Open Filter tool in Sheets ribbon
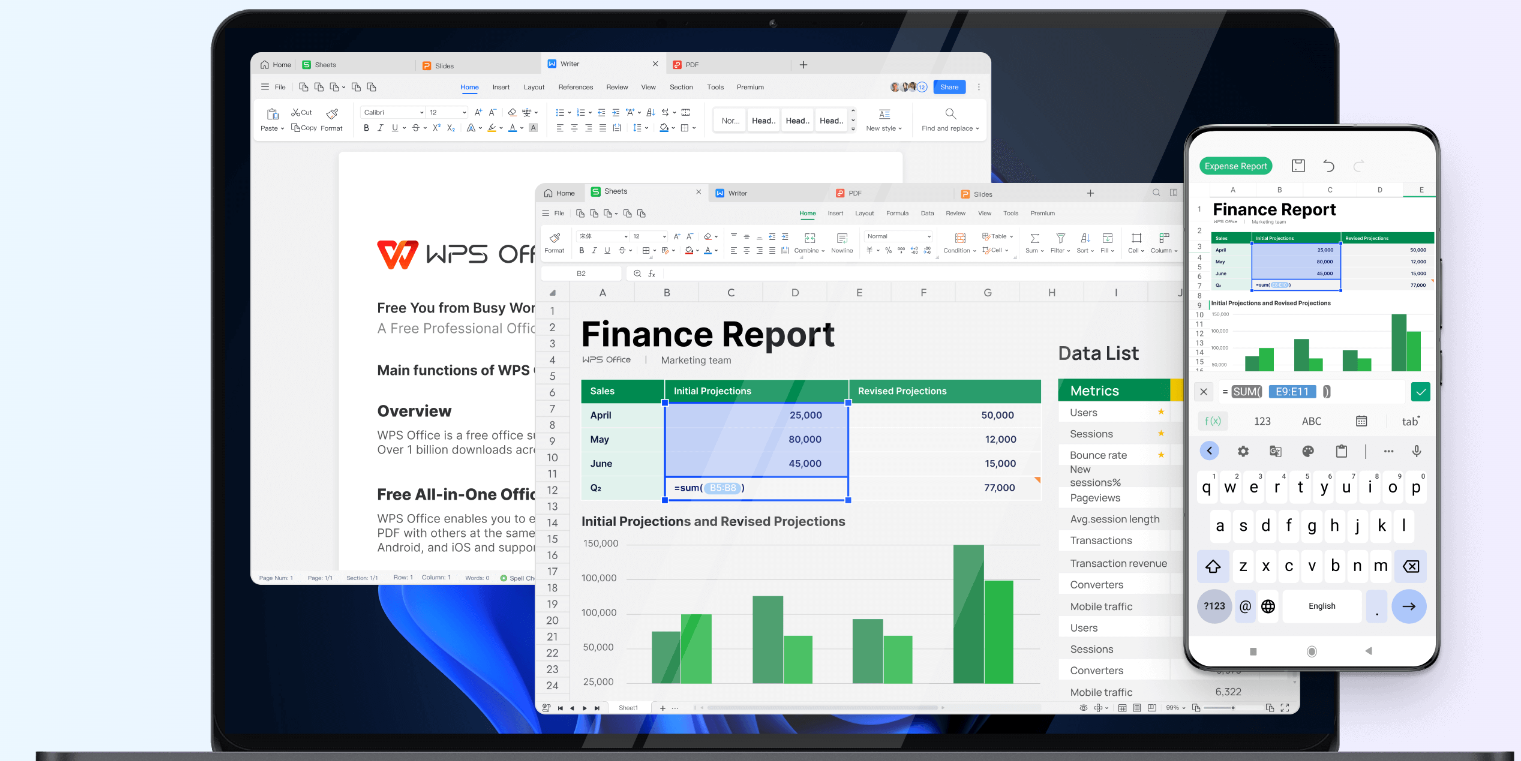1521x761 pixels. point(1060,243)
